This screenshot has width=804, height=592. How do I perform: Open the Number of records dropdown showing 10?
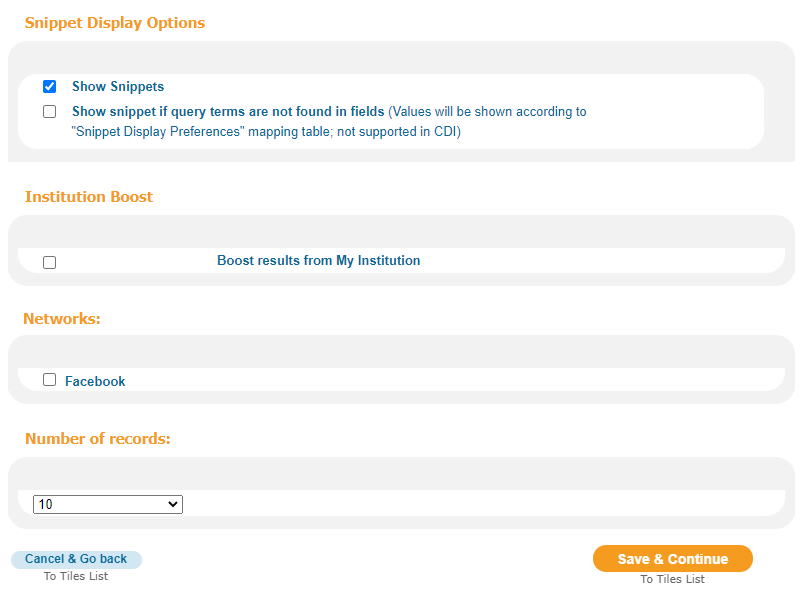pos(108,504)
